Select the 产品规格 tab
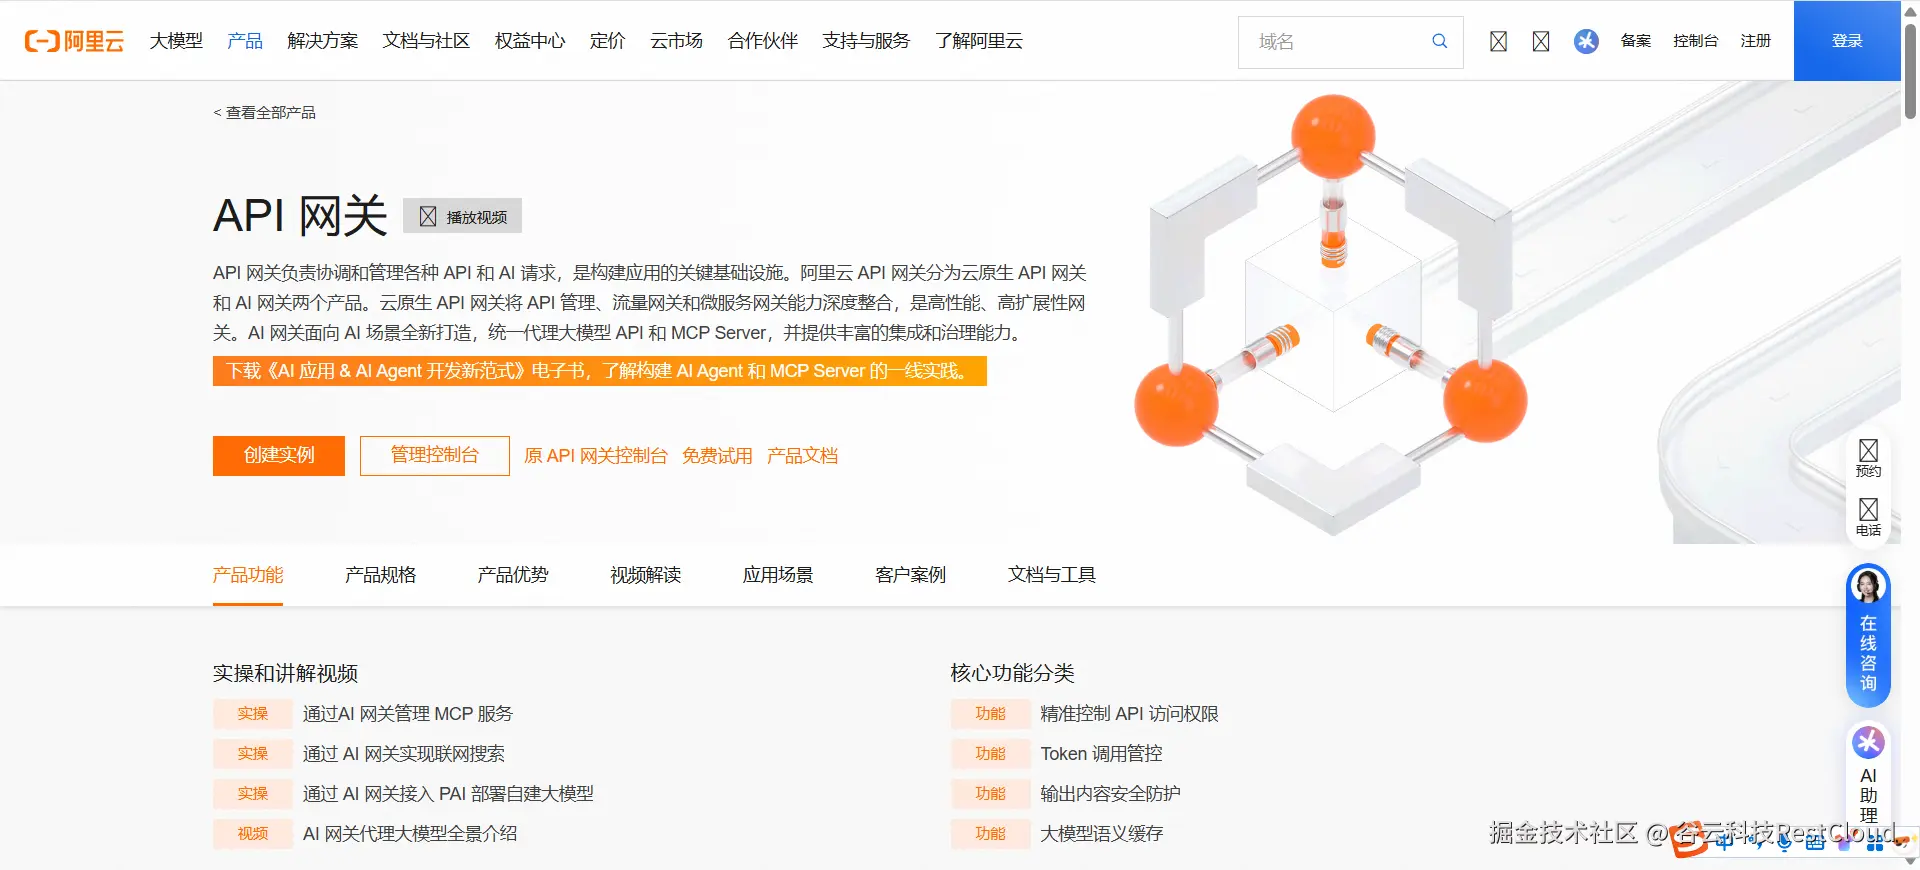This screenshot has height=870, width=1920. pyautogui.click(x=380, y=575)
